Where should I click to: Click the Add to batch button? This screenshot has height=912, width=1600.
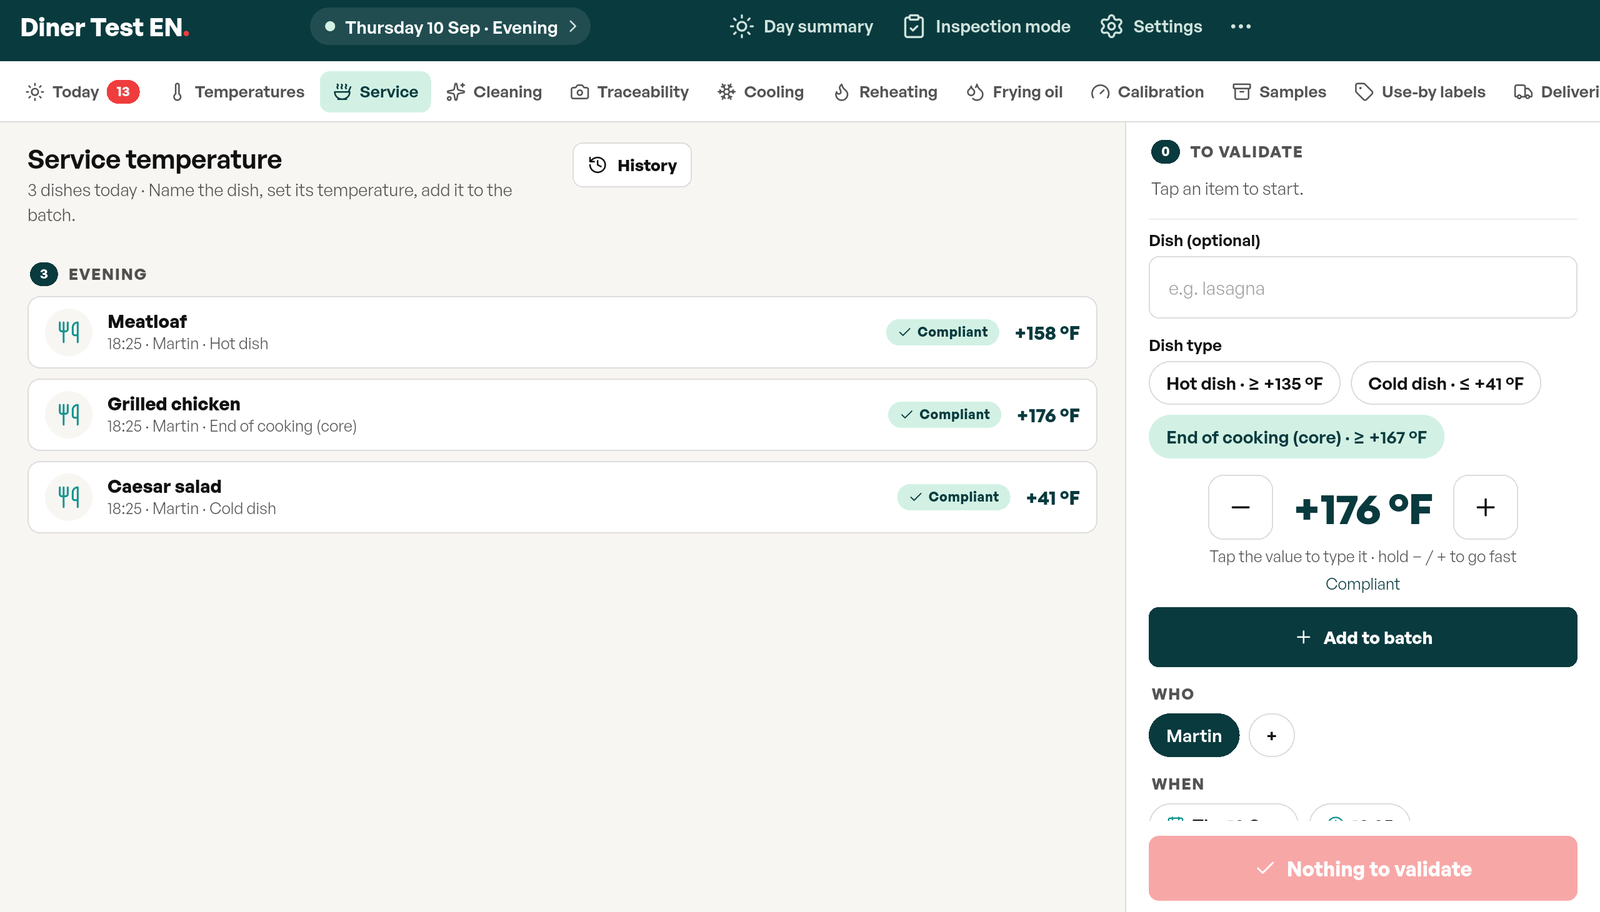pyautogui.click(x=1363, y=637)
